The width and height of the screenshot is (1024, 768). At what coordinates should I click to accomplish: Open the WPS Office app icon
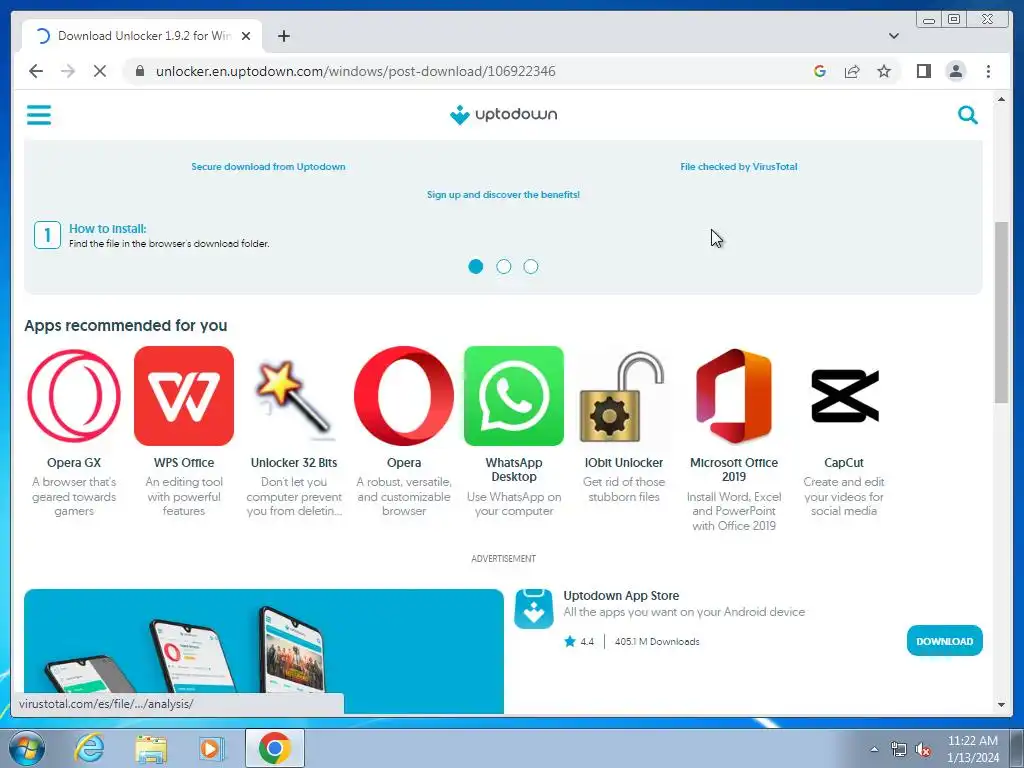(184, 396)
